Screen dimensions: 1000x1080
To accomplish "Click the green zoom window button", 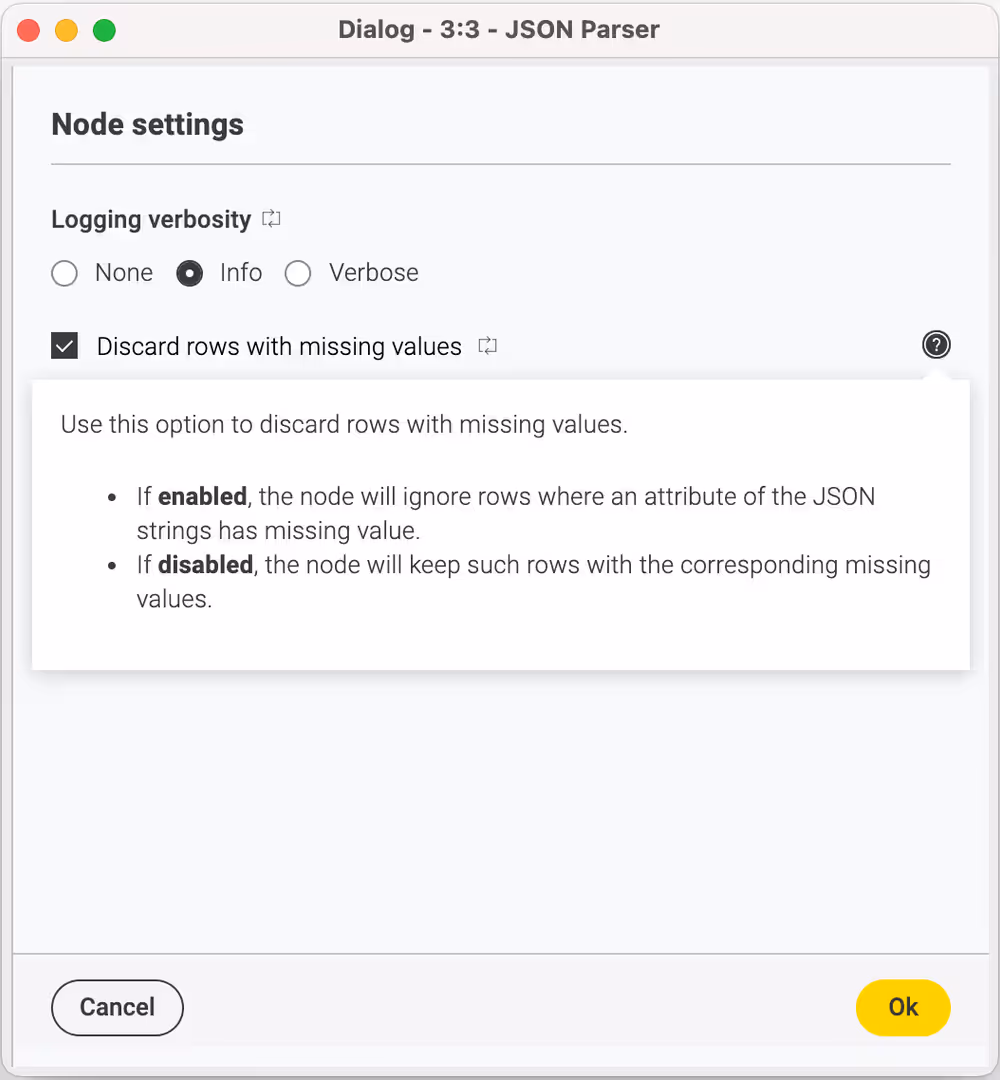I will point(102,30).
